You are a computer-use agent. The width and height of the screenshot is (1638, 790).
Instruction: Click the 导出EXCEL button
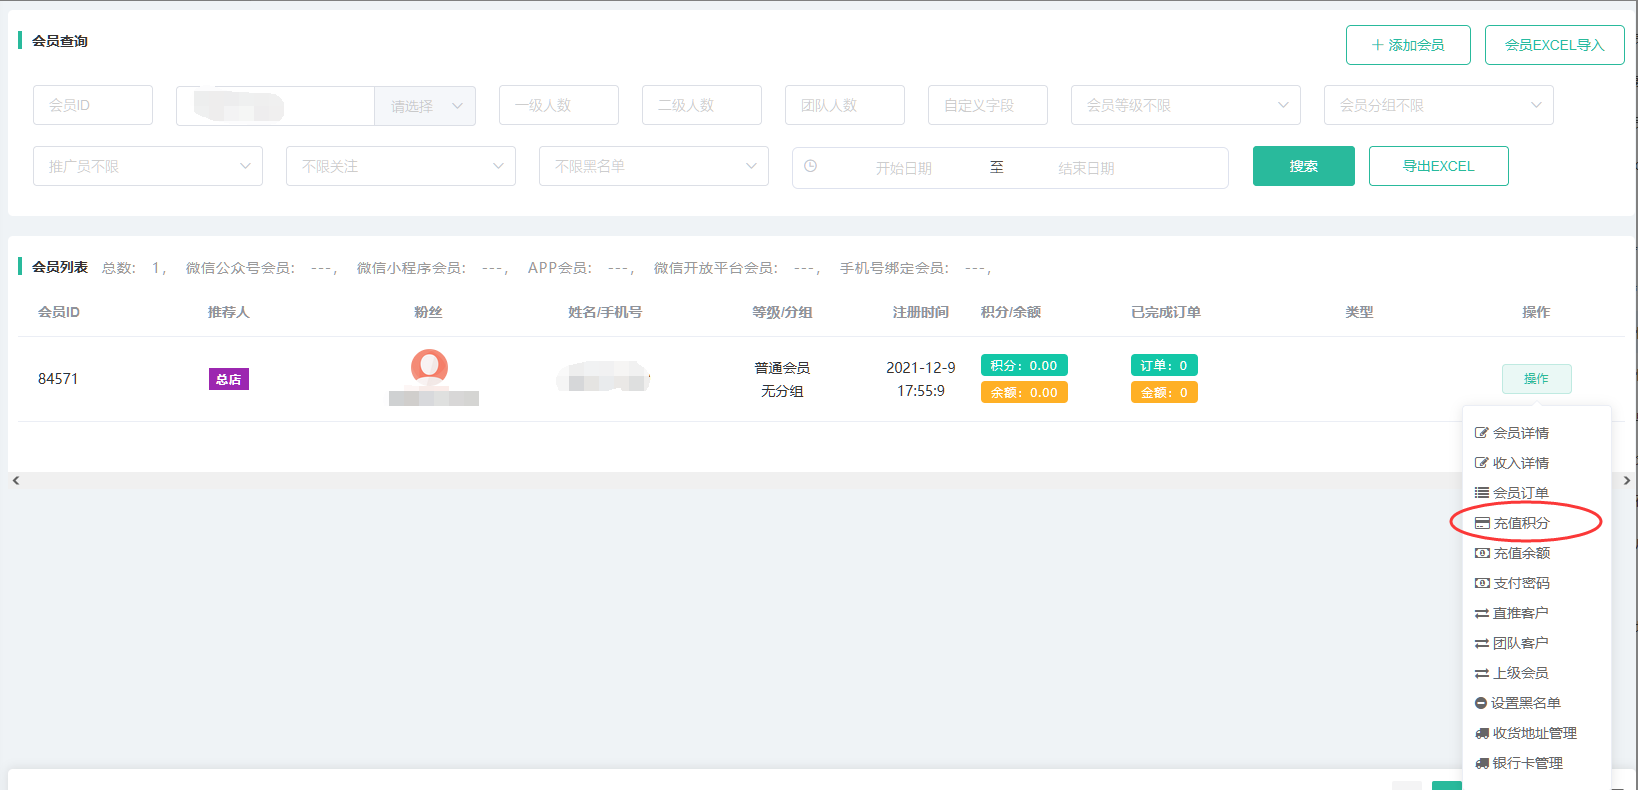tap(1438, 166)
